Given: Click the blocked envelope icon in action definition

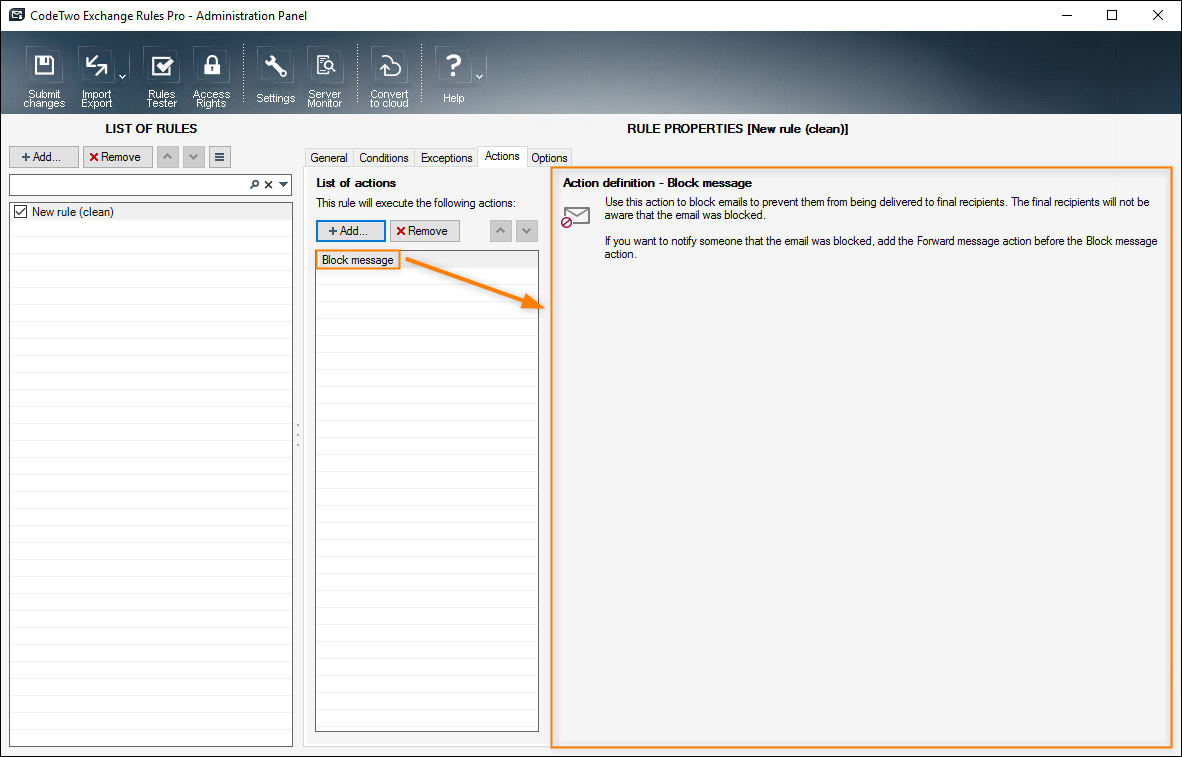Looking at the screenshot, I should click(x=576, y=217).
